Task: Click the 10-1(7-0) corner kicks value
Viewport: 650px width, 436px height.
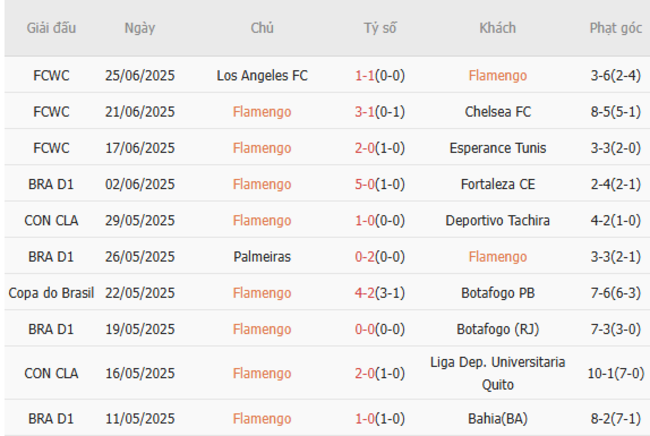Action: click(x=615, y=372)
